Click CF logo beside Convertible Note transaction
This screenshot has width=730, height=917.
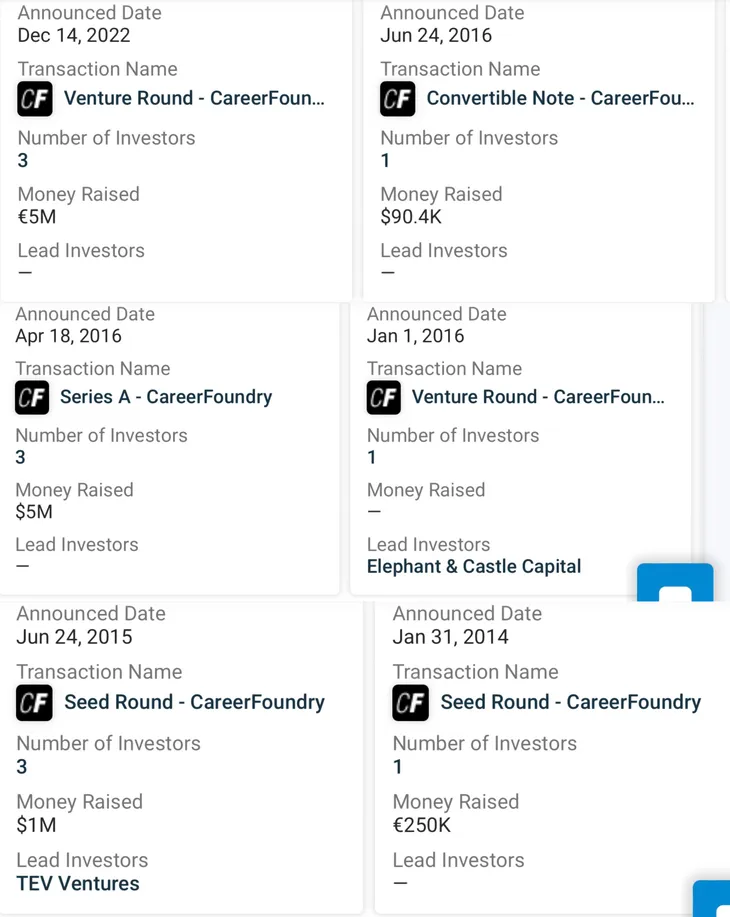397,99
